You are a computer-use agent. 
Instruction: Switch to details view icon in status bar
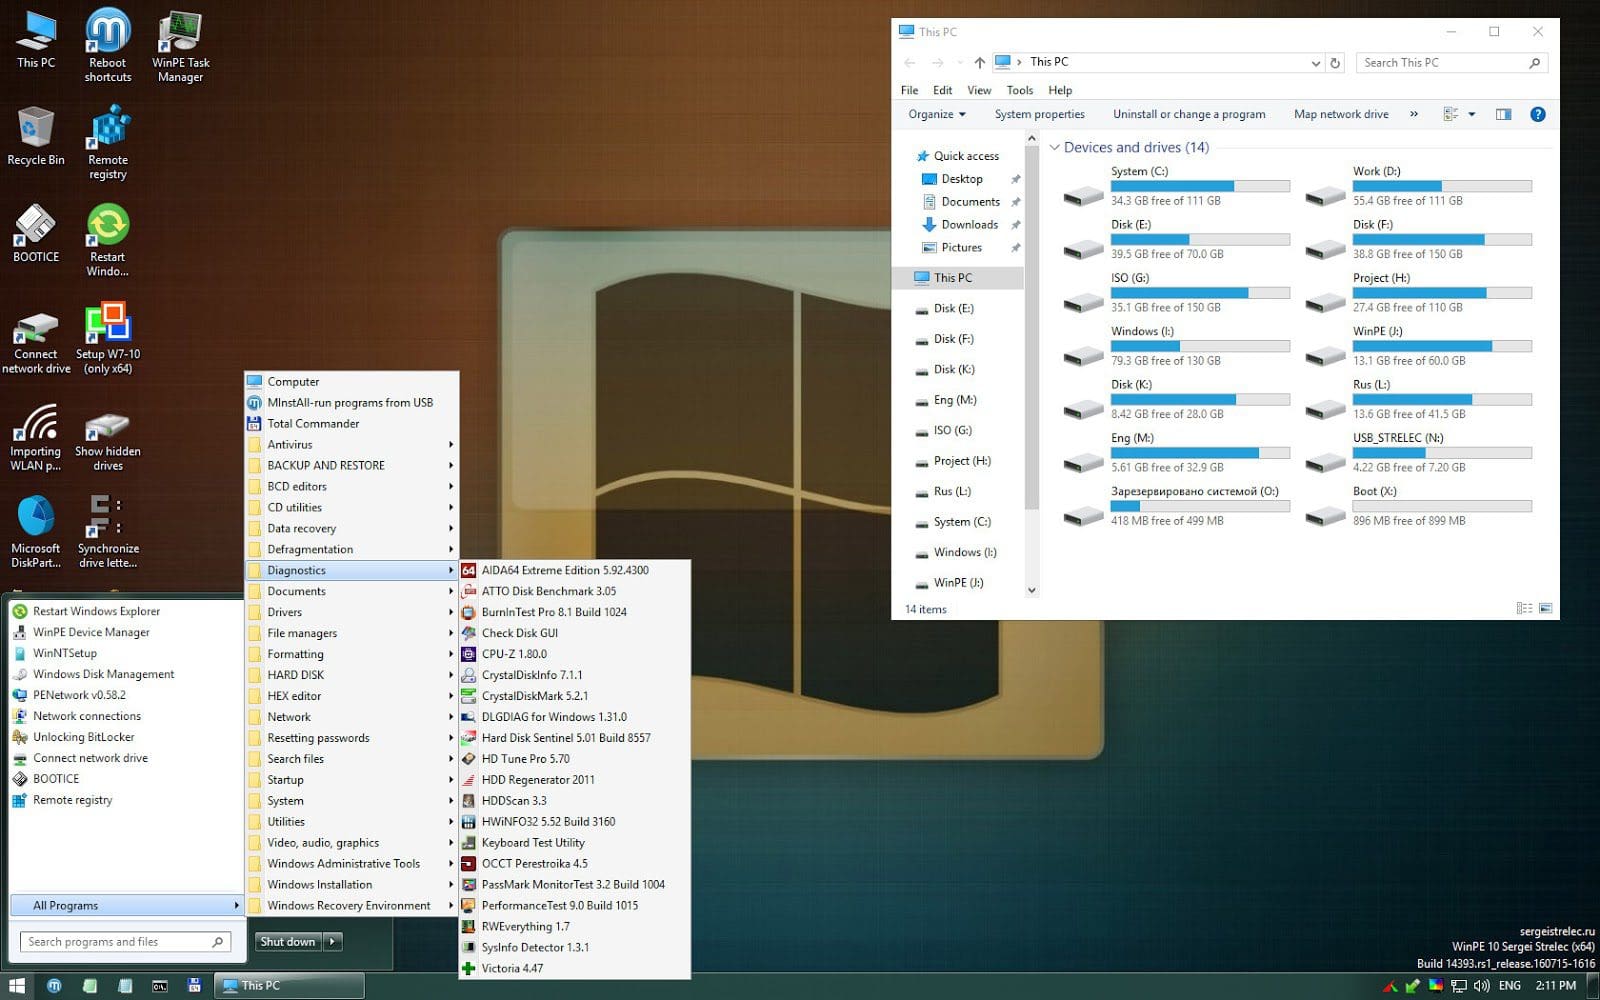tap(1524, 608)
